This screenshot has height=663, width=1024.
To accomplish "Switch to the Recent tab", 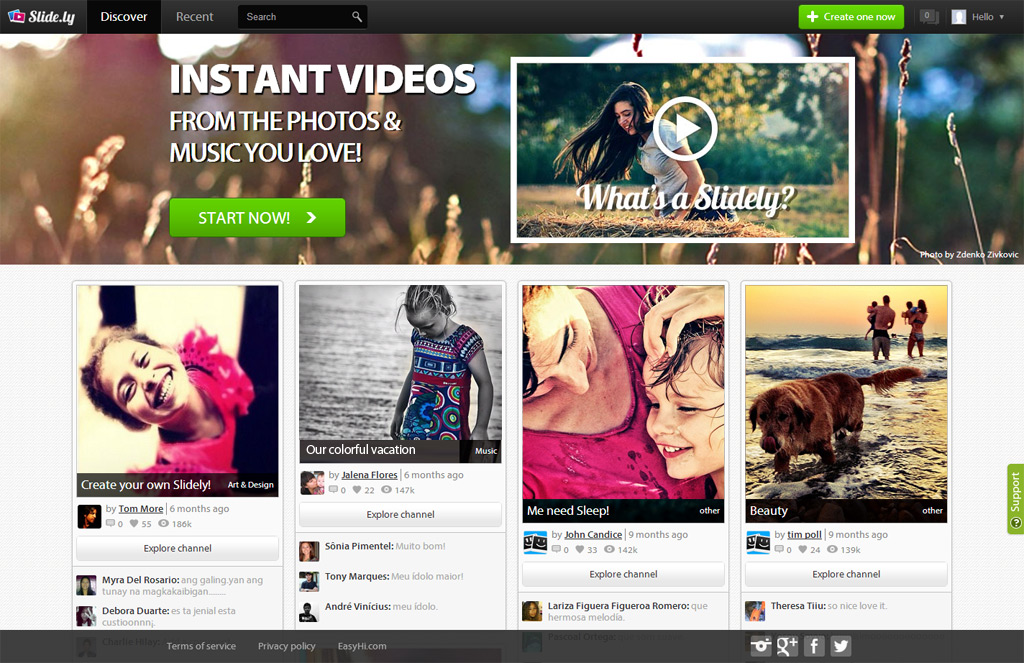I will tap(194, 16).
